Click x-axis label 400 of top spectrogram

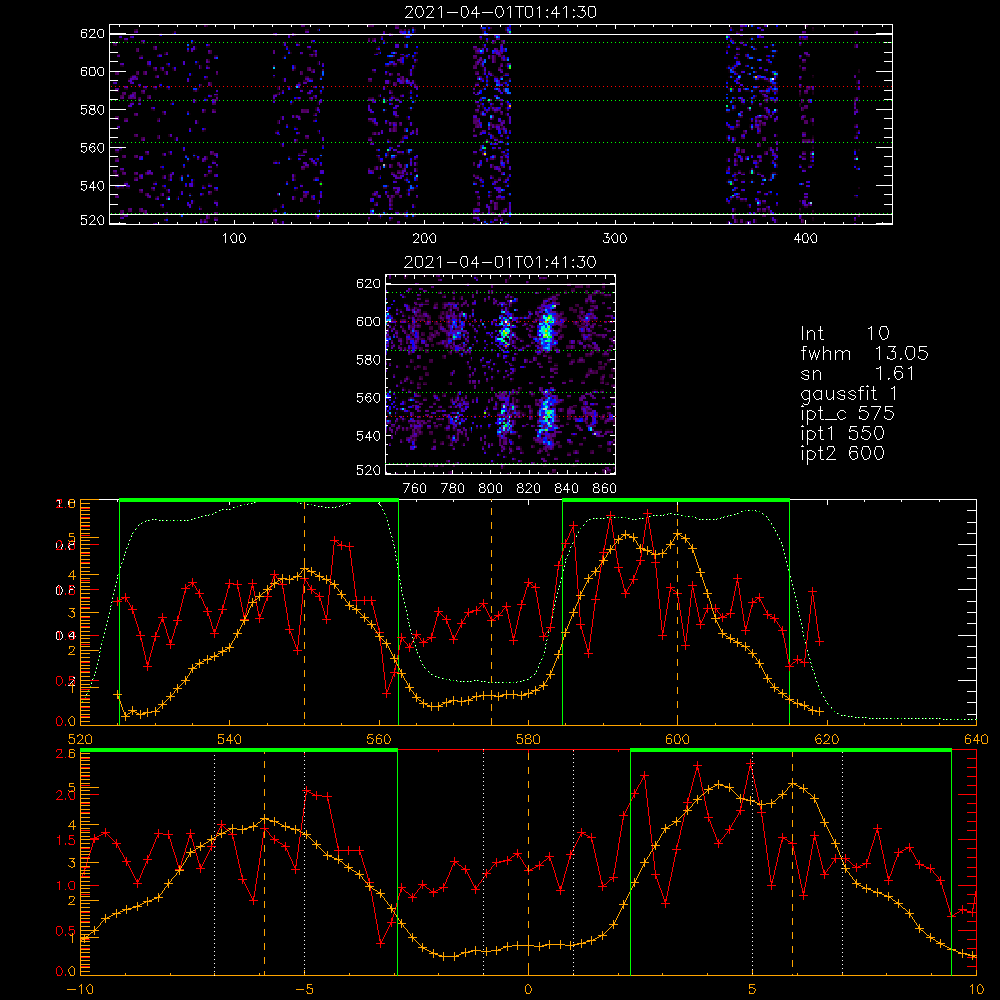(805, 239)
